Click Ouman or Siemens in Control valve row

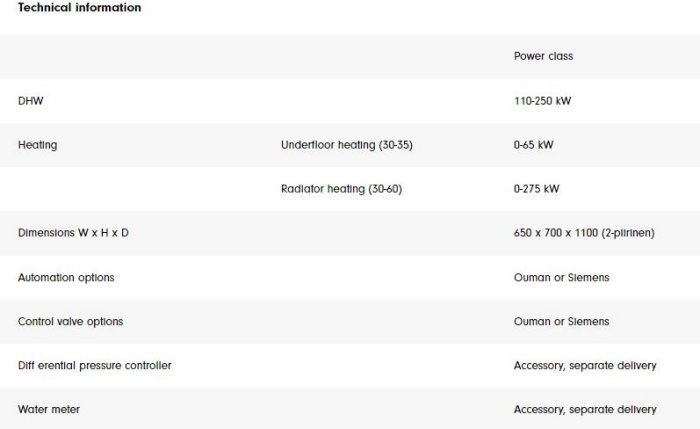(561, 321)
